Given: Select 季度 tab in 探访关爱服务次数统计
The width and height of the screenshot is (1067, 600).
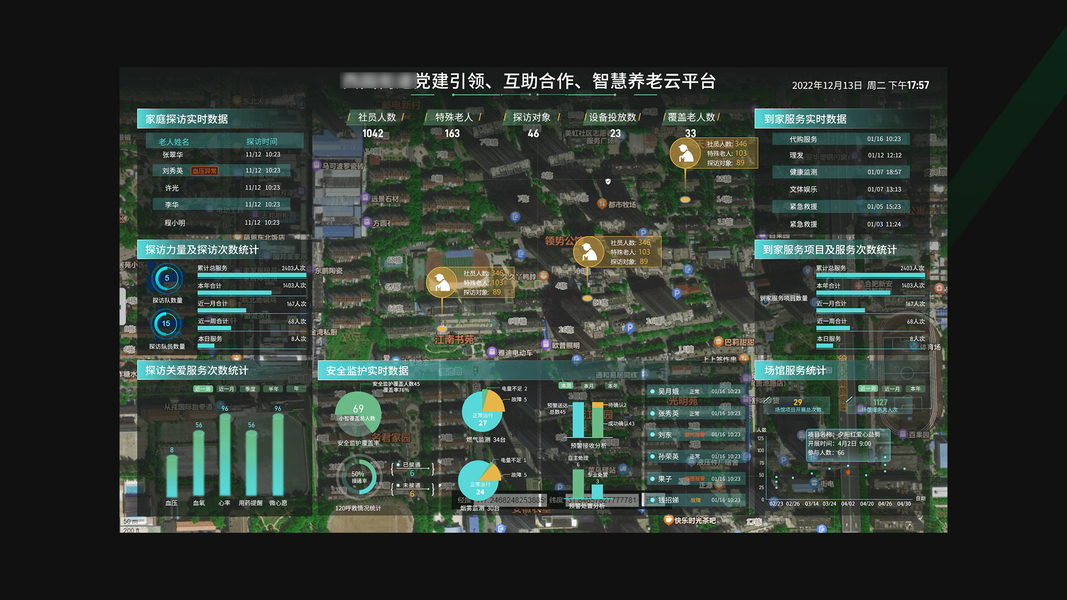Looking at the screenshot, I should pos(250,389).
